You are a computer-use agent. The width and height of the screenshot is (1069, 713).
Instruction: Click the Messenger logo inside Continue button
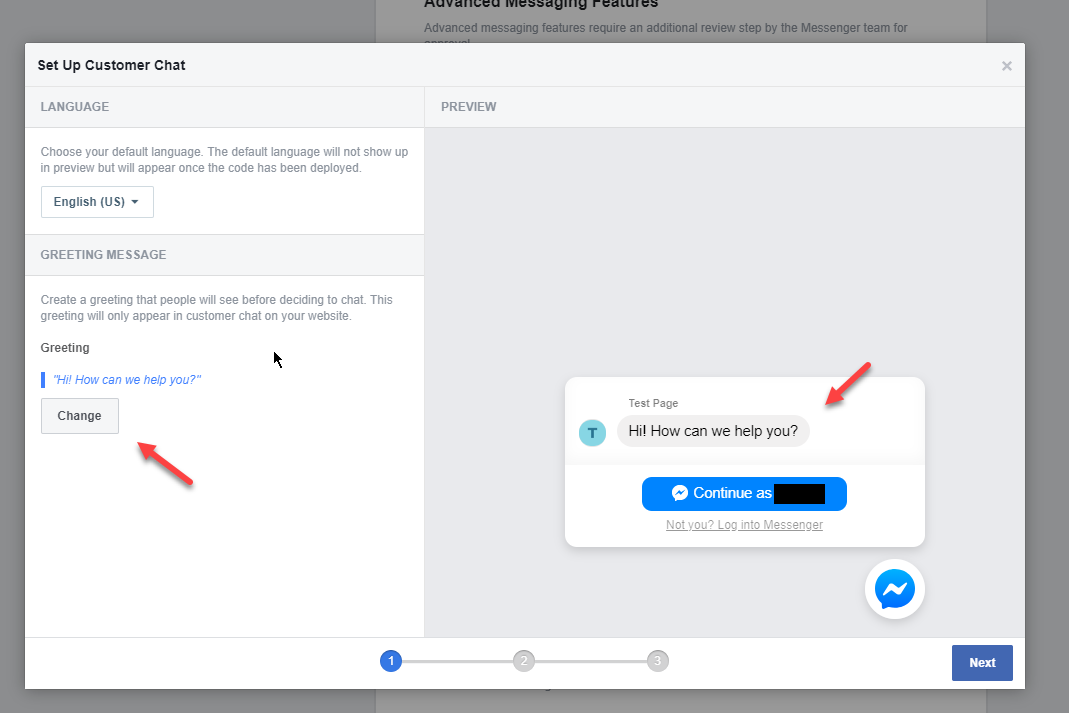coord(680,493)
